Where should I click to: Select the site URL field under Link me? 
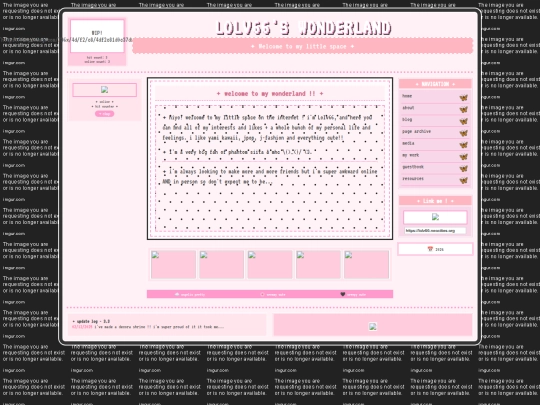pyautogui.click(x=435, y=230)
